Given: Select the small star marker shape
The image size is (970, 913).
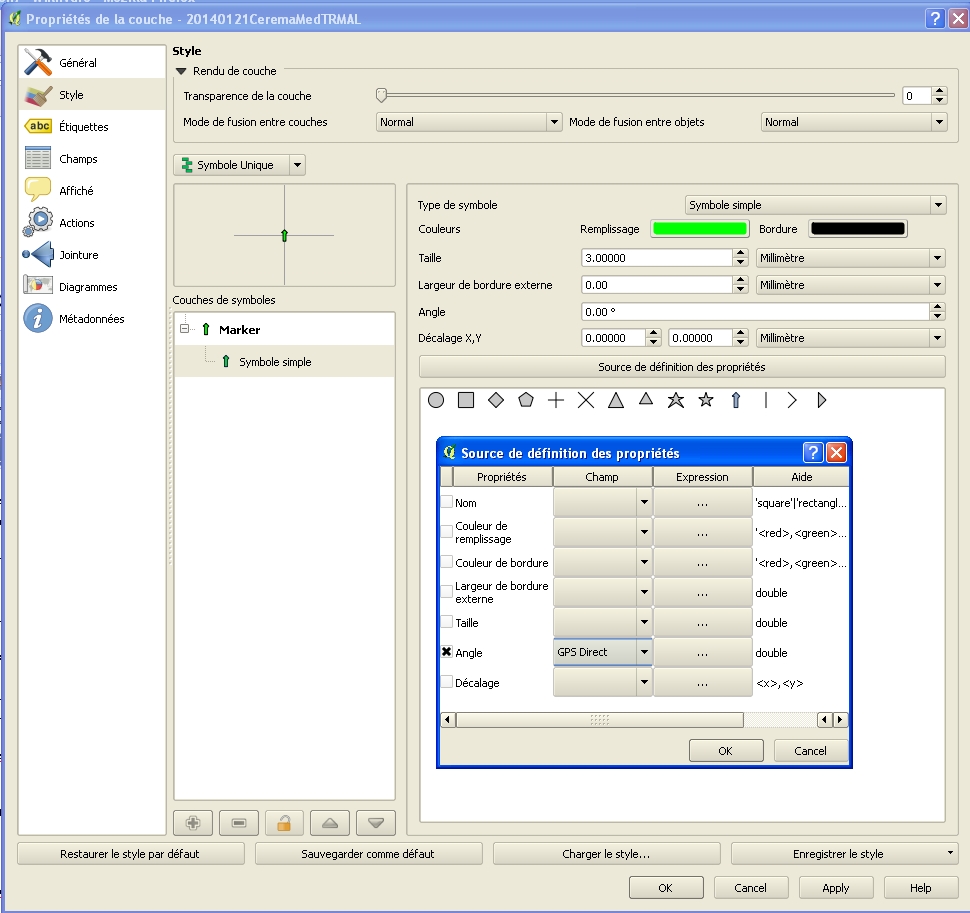Looking at the screenshot, I should 706,400.
